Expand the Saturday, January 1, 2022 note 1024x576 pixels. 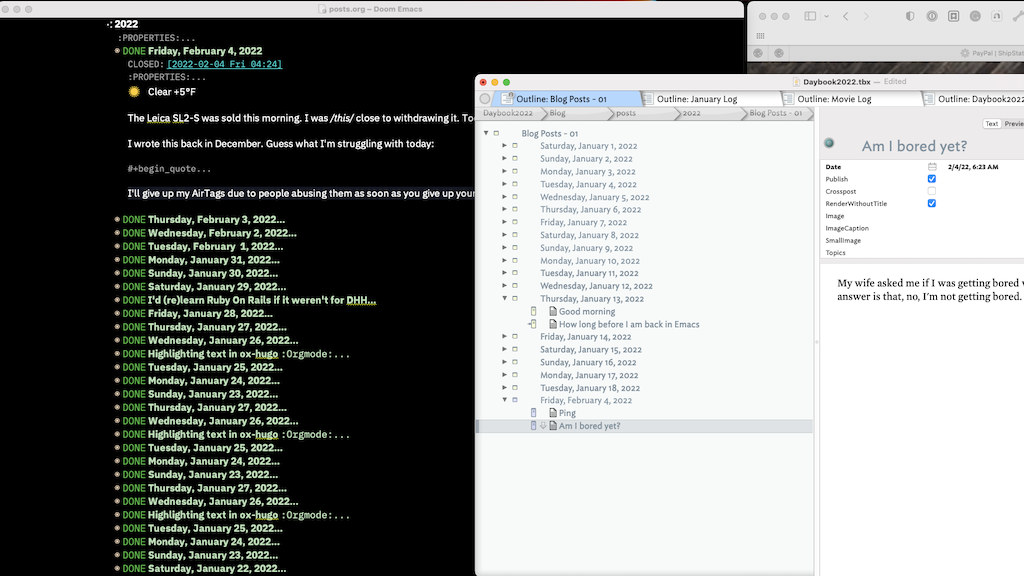point(505,146)
